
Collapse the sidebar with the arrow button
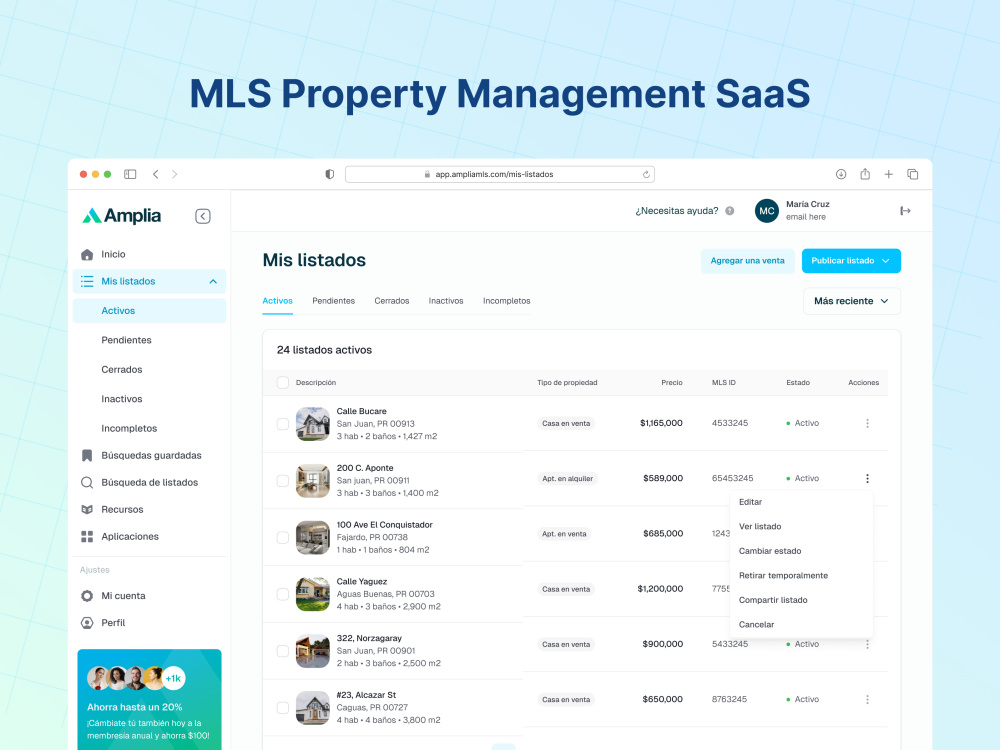pyautogui.click(x=203, y=216)
